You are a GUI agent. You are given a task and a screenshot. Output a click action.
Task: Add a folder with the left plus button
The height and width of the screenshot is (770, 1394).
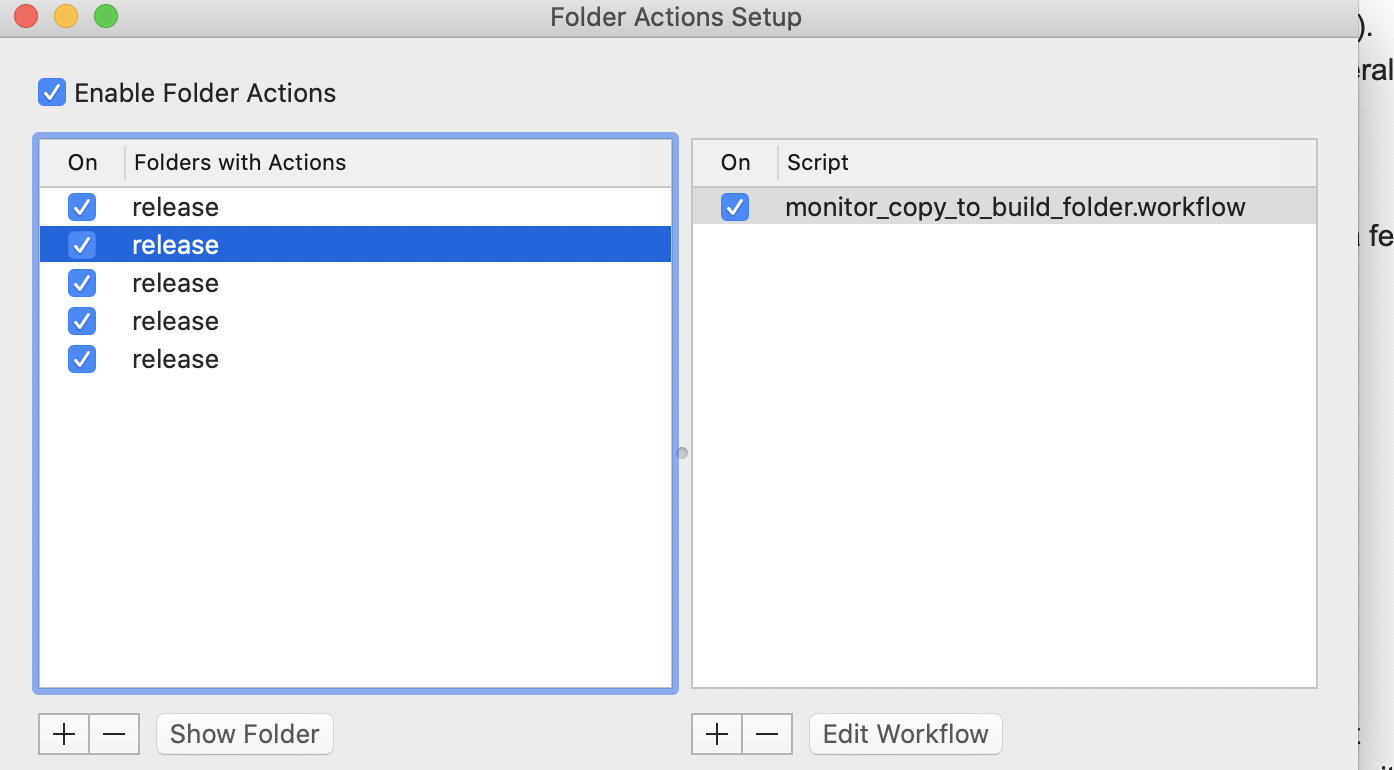pyautogui.click(x=64, y=734)
